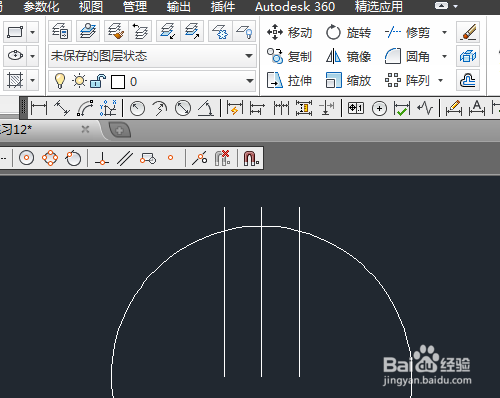Select the Jogged radius dimension tool
This screenshot has height=398, width=500.
(160, 109)
